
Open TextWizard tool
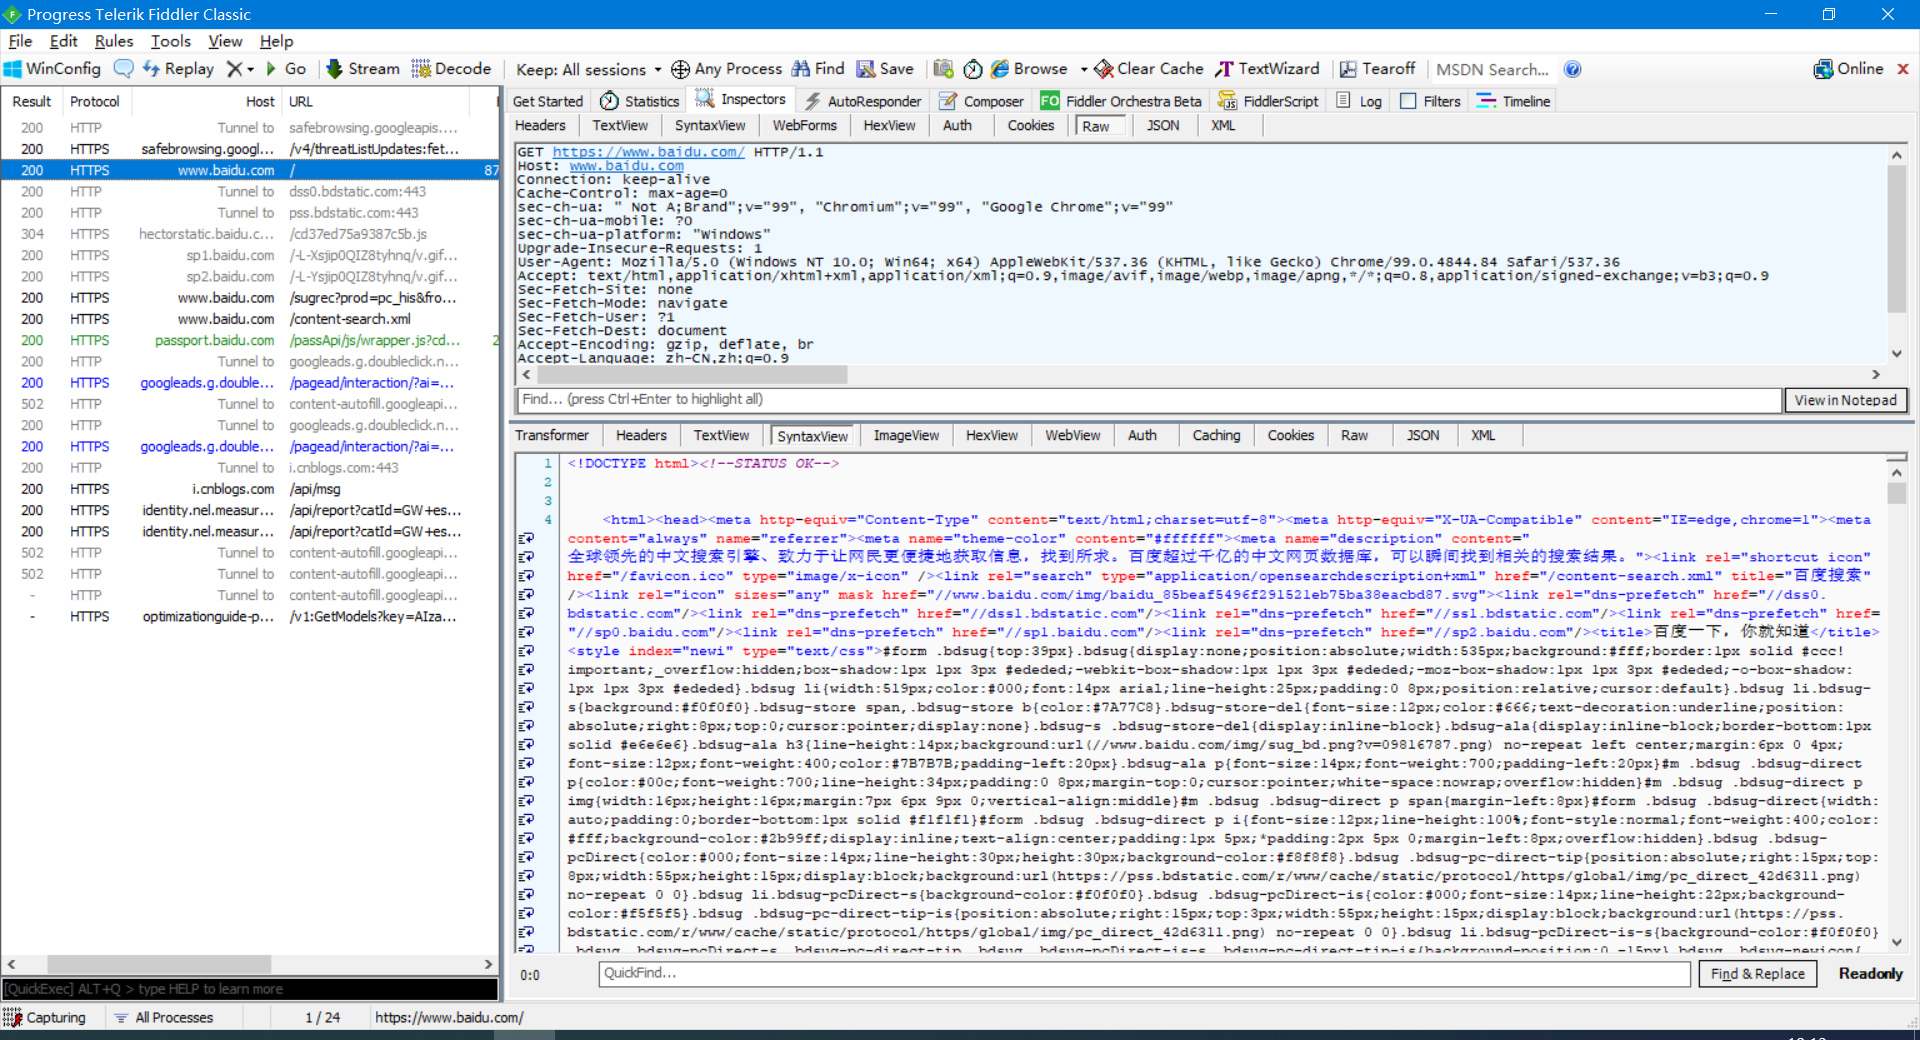point(1268,69)
